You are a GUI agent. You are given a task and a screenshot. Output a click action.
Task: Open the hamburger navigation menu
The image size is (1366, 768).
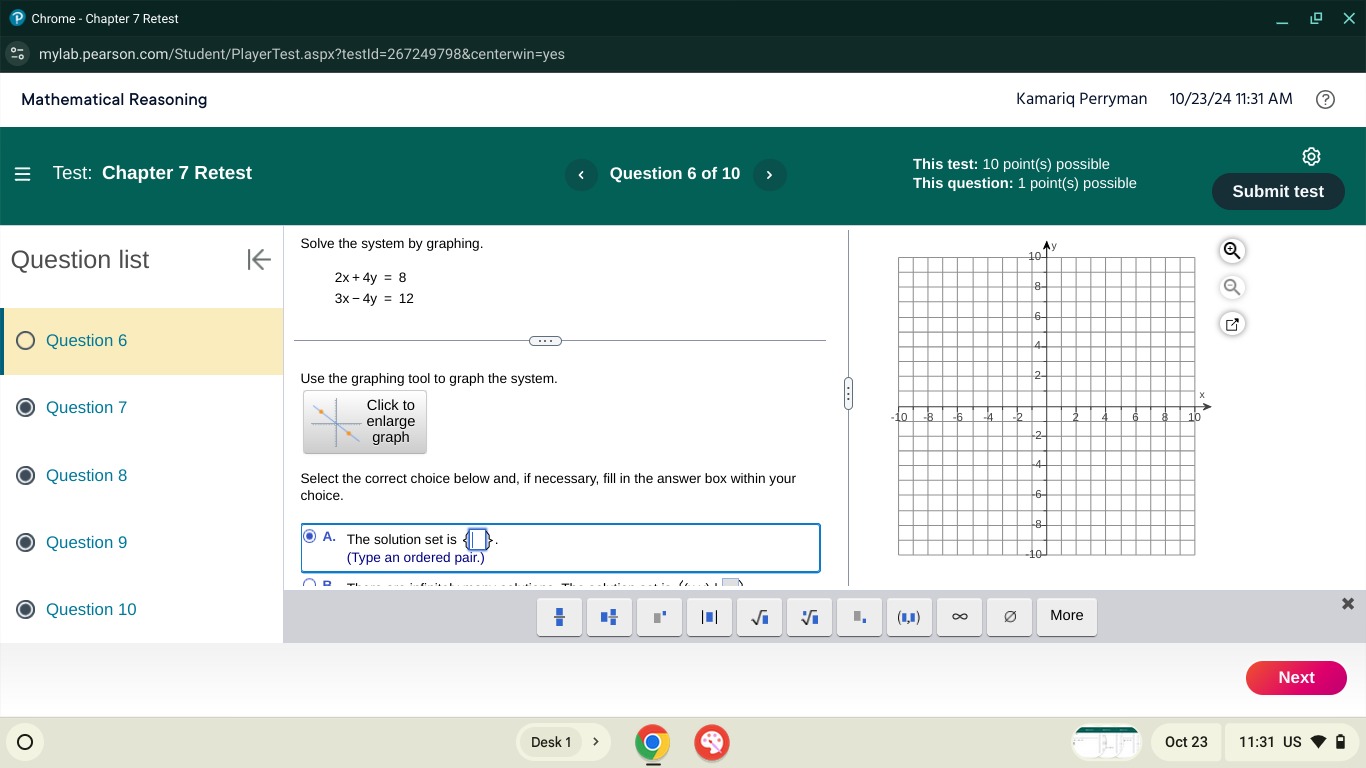click(x=23, y=174)
